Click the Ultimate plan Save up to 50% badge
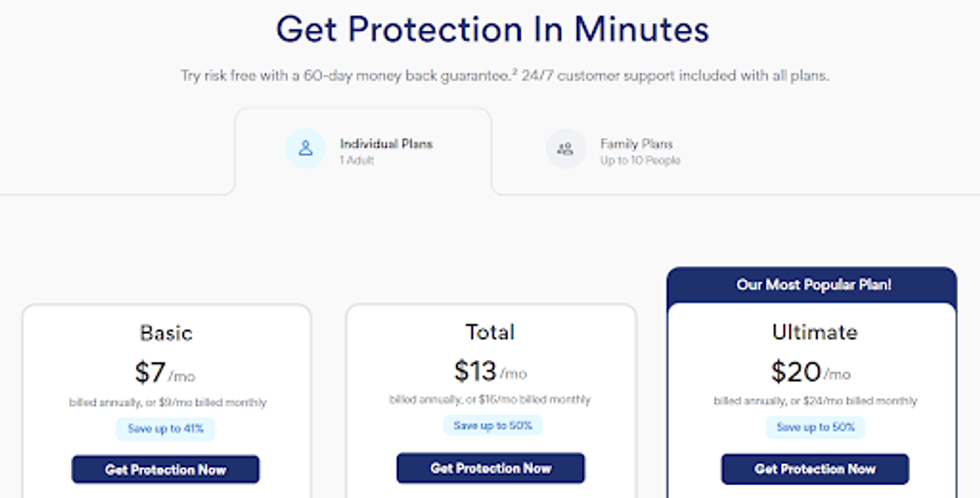This screenshot has width=980, height=498. [x=815, y=427]
